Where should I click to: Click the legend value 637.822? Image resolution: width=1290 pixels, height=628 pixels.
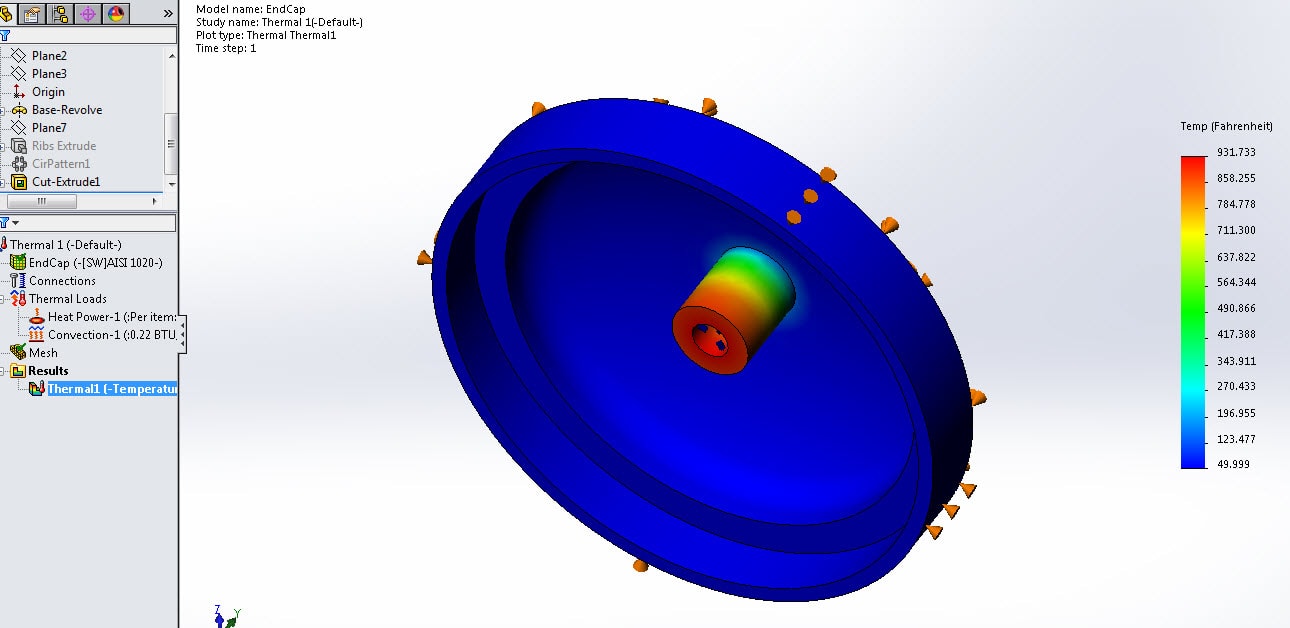[1236, 257]
